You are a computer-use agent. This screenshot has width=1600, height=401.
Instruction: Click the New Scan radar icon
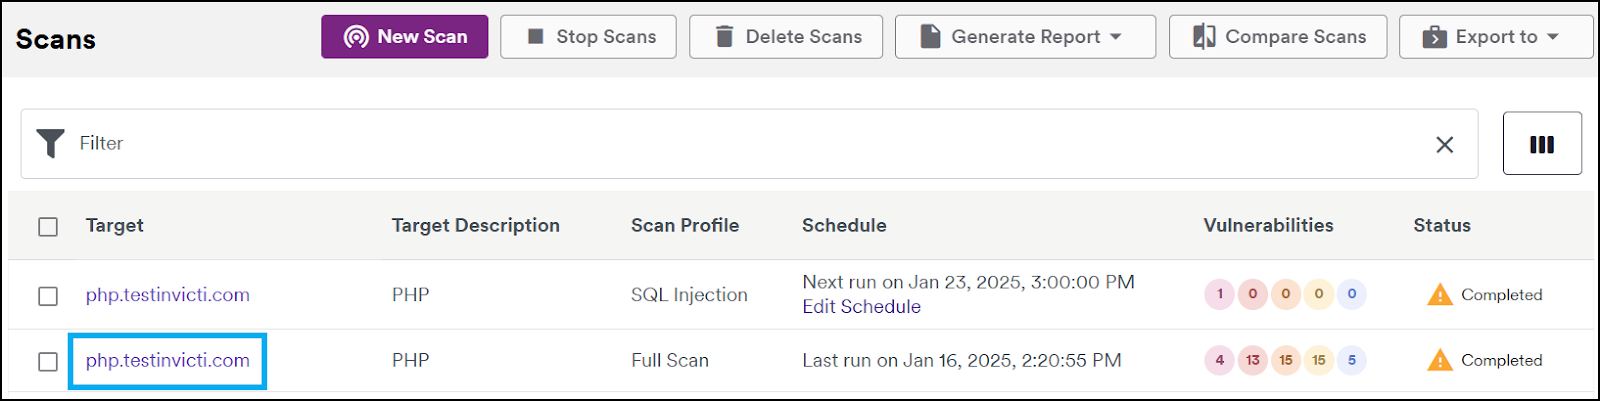click(x=356, y=37)
